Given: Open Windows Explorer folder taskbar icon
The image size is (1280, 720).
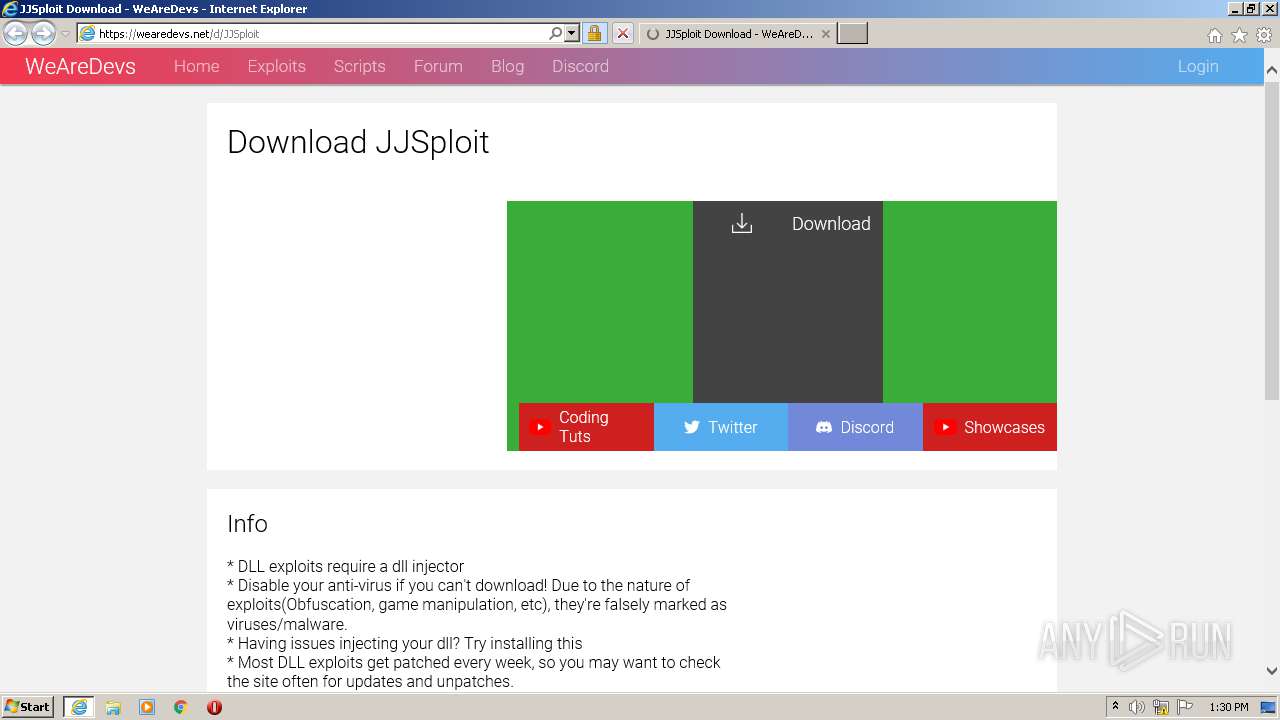Looking at the screenshot, I should (113, 707).
